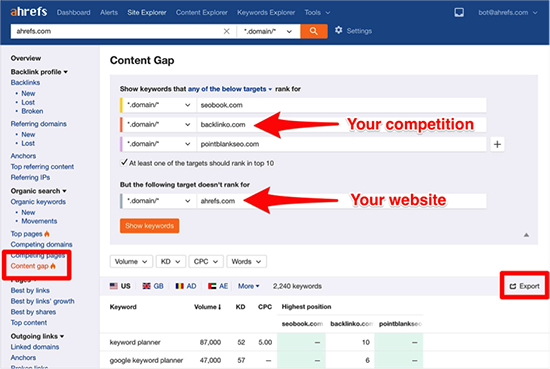Open Site Explorer tab
This screenshot has width=550, height=369.
pyautogui.click(x=147, y=13)
